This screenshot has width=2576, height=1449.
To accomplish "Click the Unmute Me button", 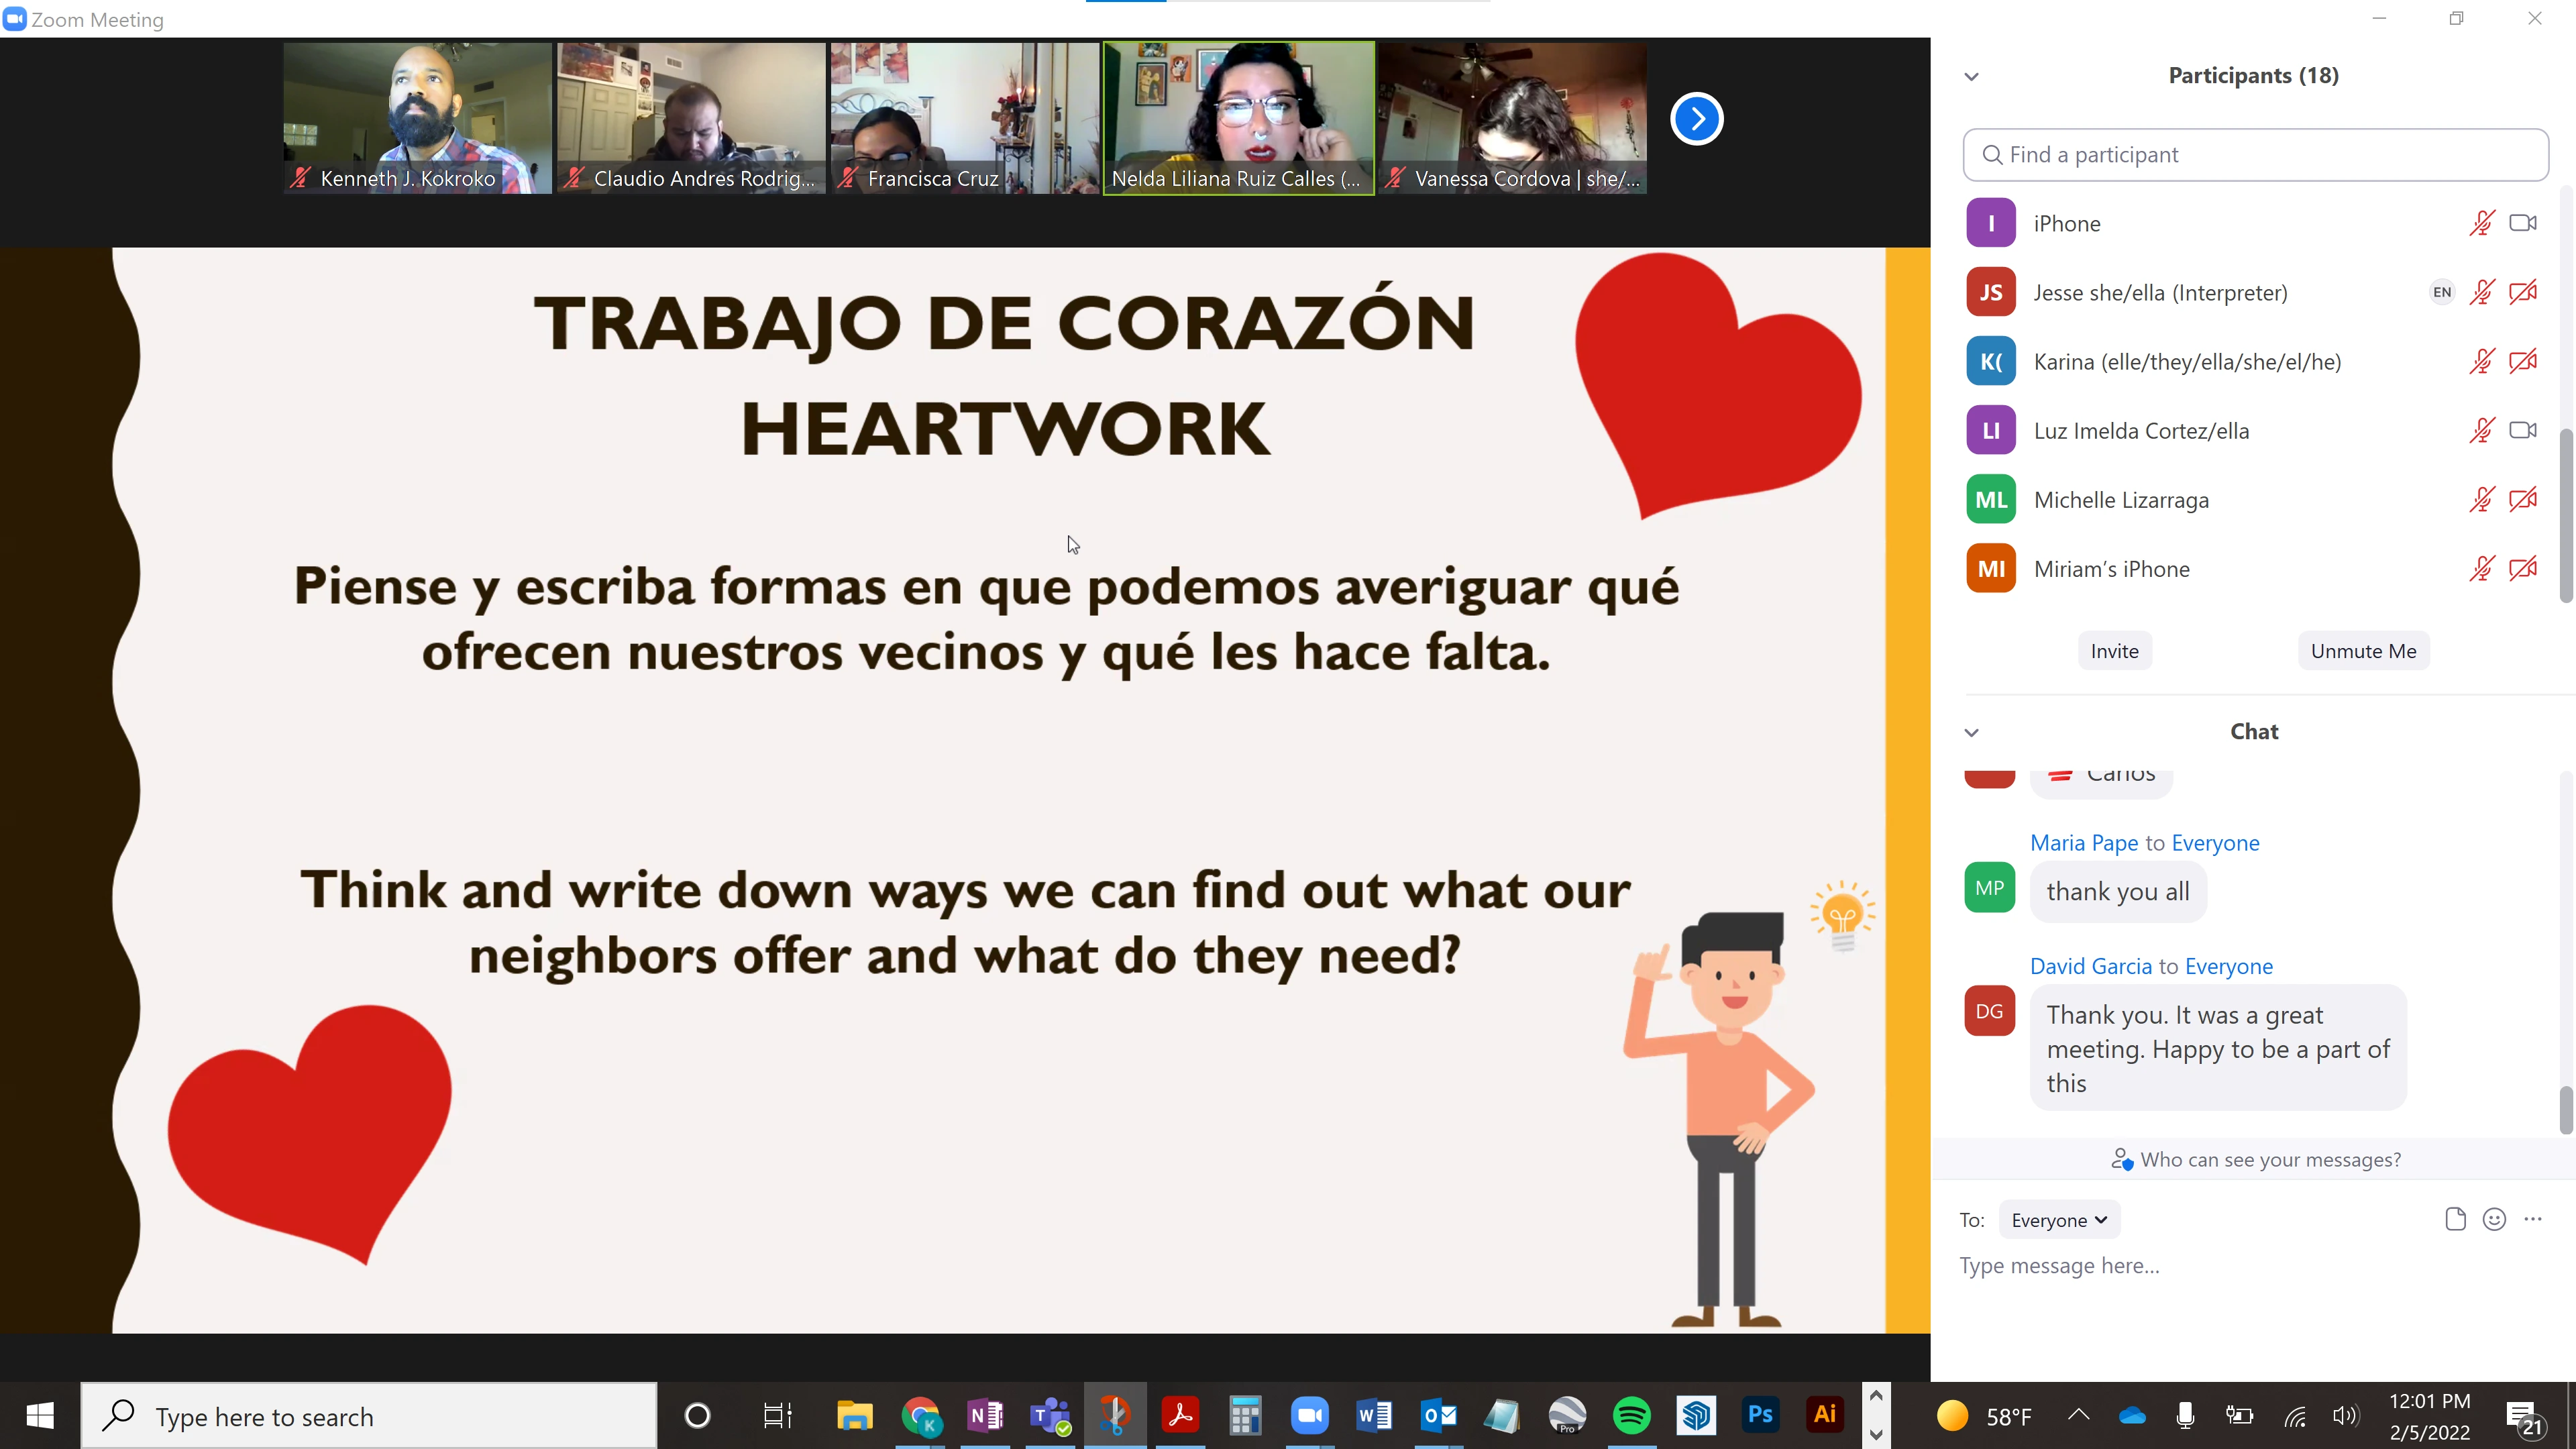I will click(x=2363, y=651).
